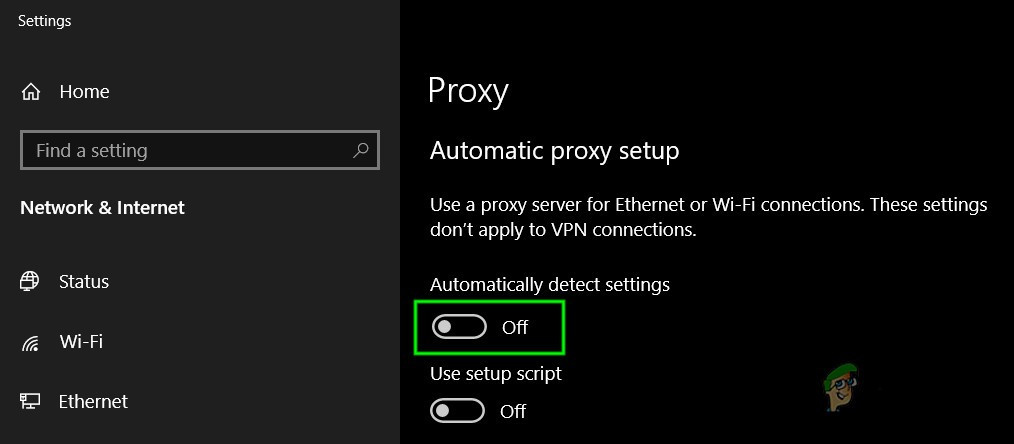This screenshot has width=1014, height=444.
Task: Click the Settings window title
Action: click(x=44, y=20)
